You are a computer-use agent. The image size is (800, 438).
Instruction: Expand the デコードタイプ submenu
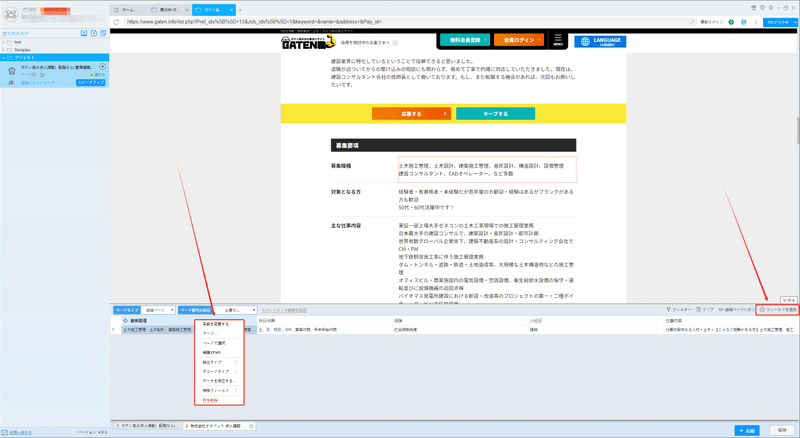point(219,371)
